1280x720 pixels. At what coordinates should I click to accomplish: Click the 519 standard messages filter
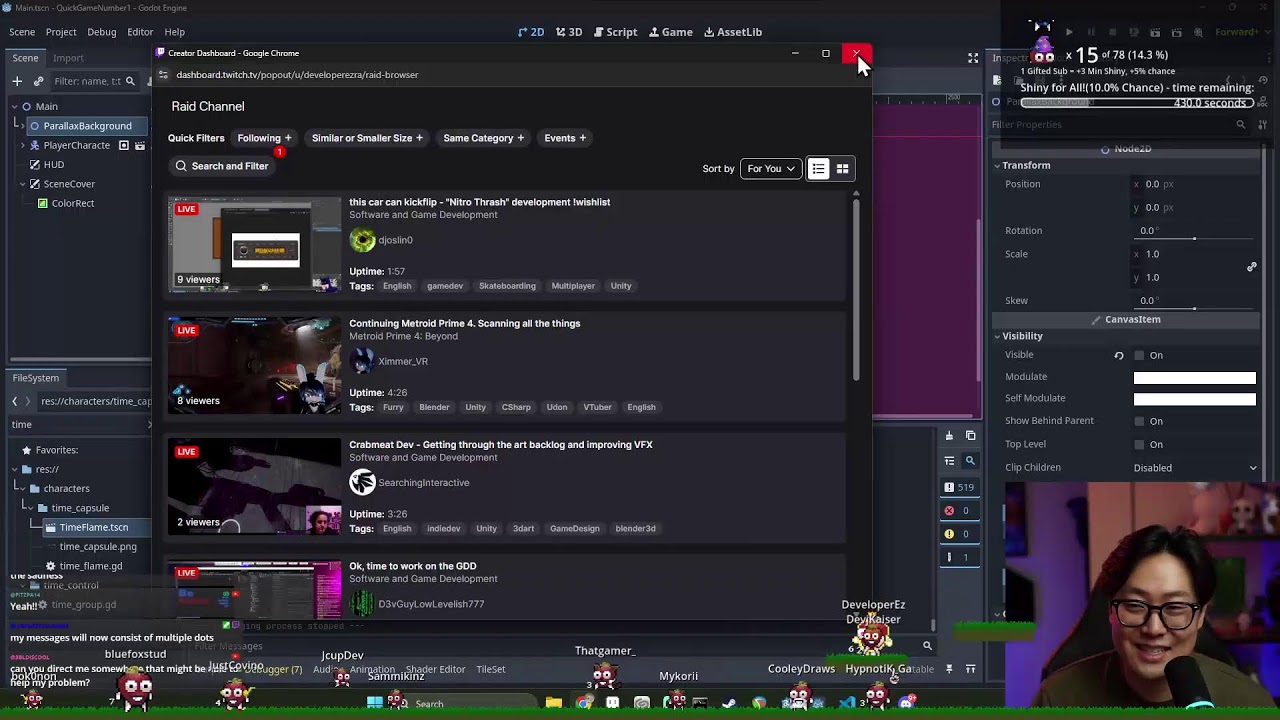(x=959, y=487)
